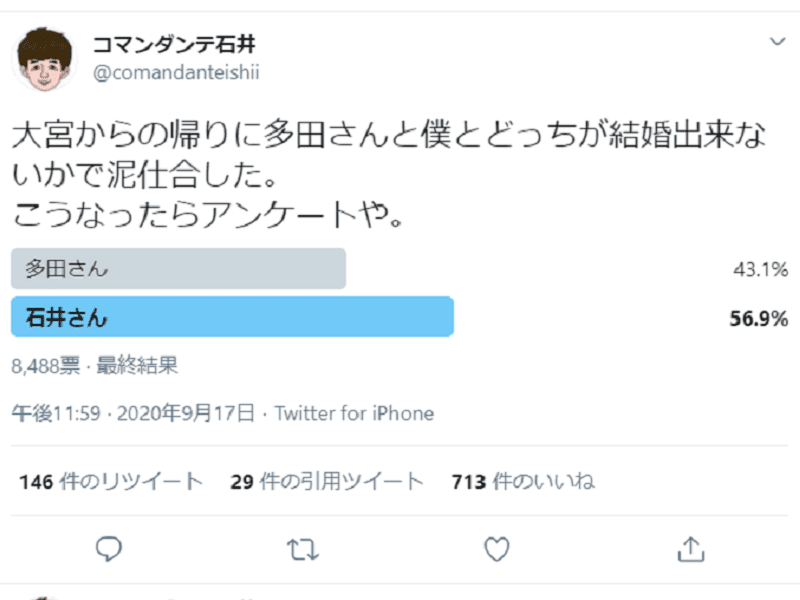
Task: Click the 午後11:59 2020年9月17日 timestamp
Action: click(133, 413)
